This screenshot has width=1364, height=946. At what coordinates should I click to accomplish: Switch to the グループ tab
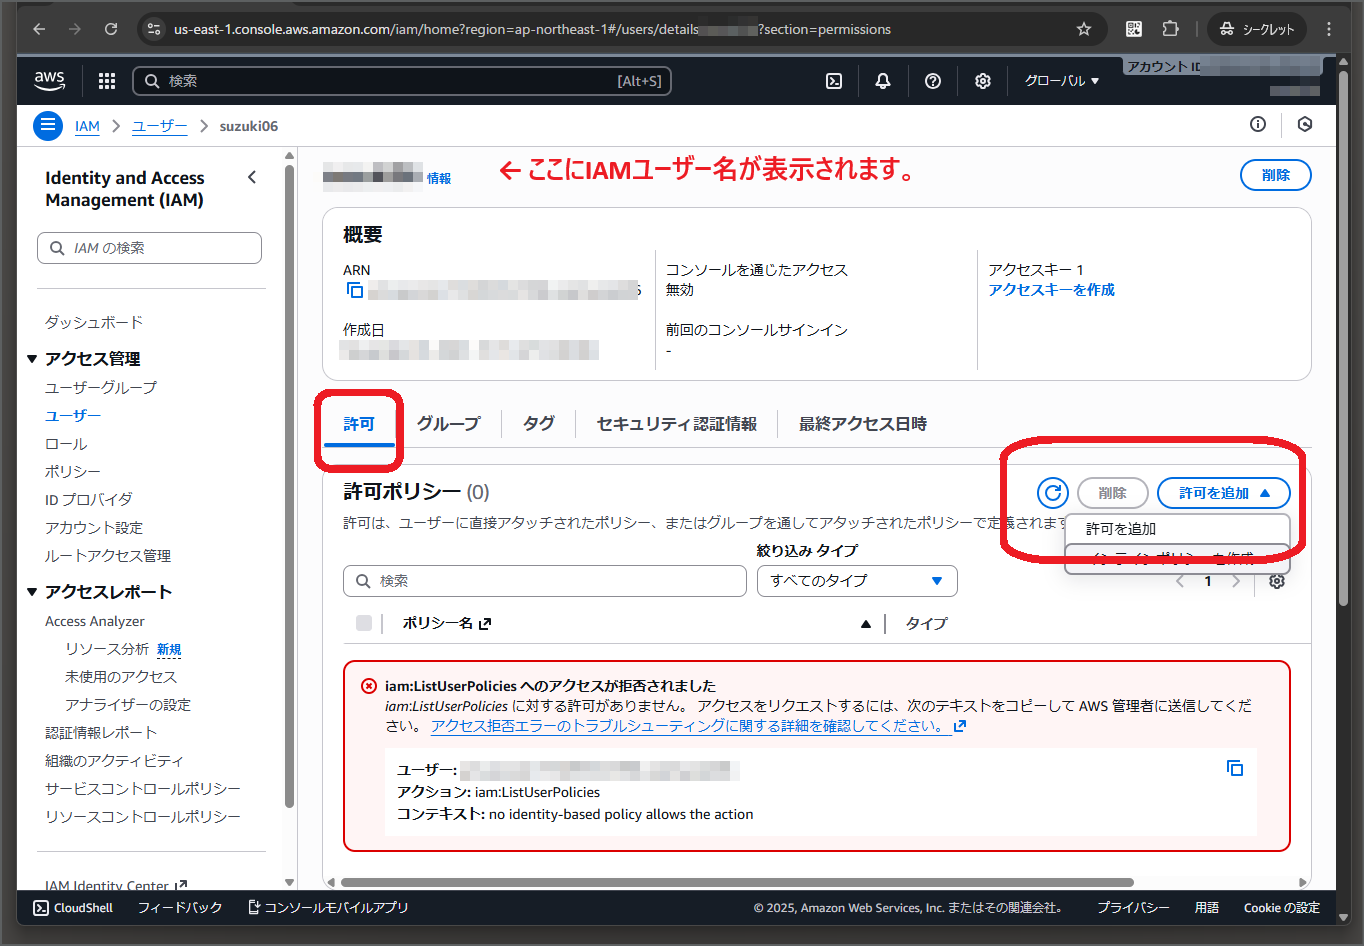[448, 424]
